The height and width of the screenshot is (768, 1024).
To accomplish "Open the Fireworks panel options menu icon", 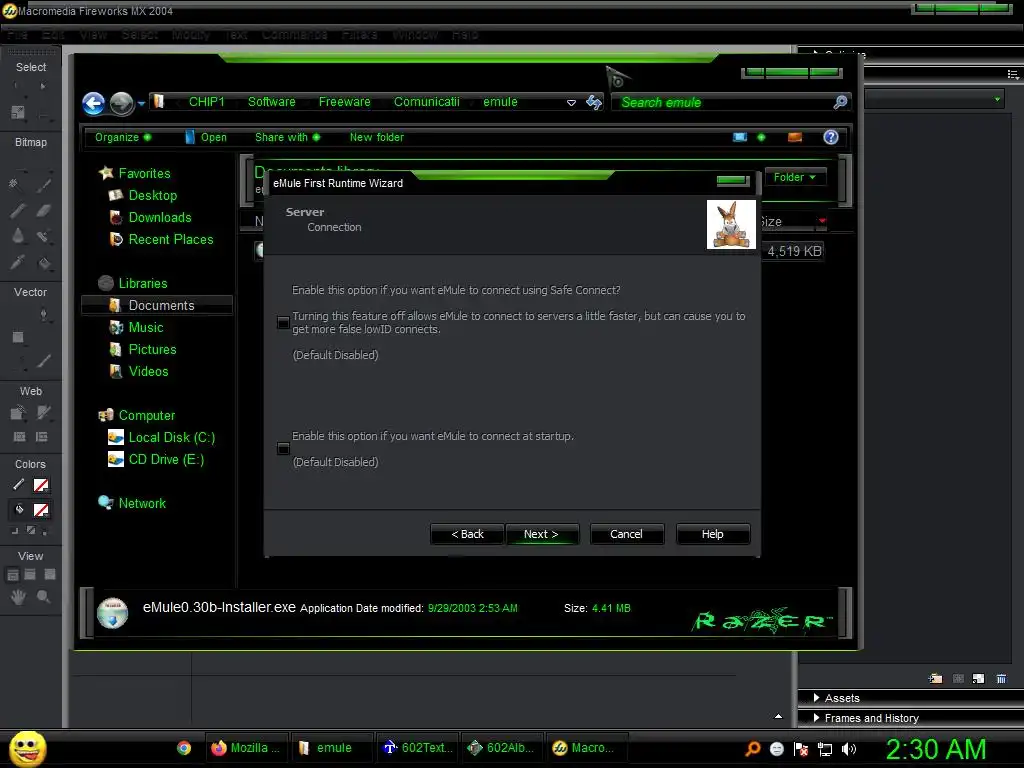I will point(1013,74).
